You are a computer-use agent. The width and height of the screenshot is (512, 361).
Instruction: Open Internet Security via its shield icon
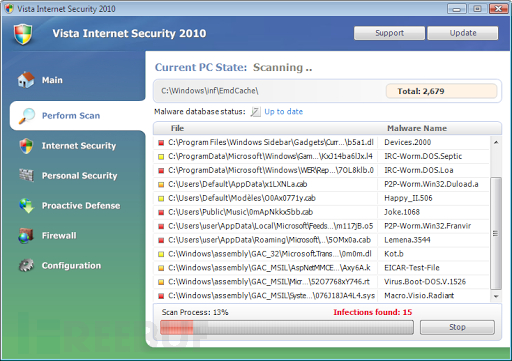26,146
